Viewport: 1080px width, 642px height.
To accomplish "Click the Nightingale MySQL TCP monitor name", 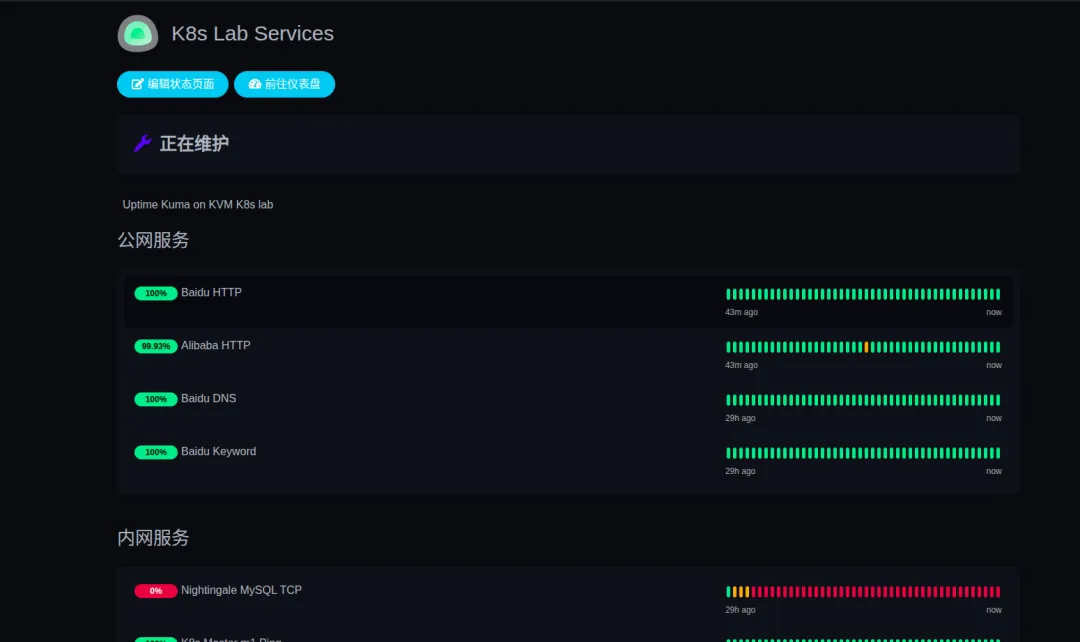I will tap(241, 590).
